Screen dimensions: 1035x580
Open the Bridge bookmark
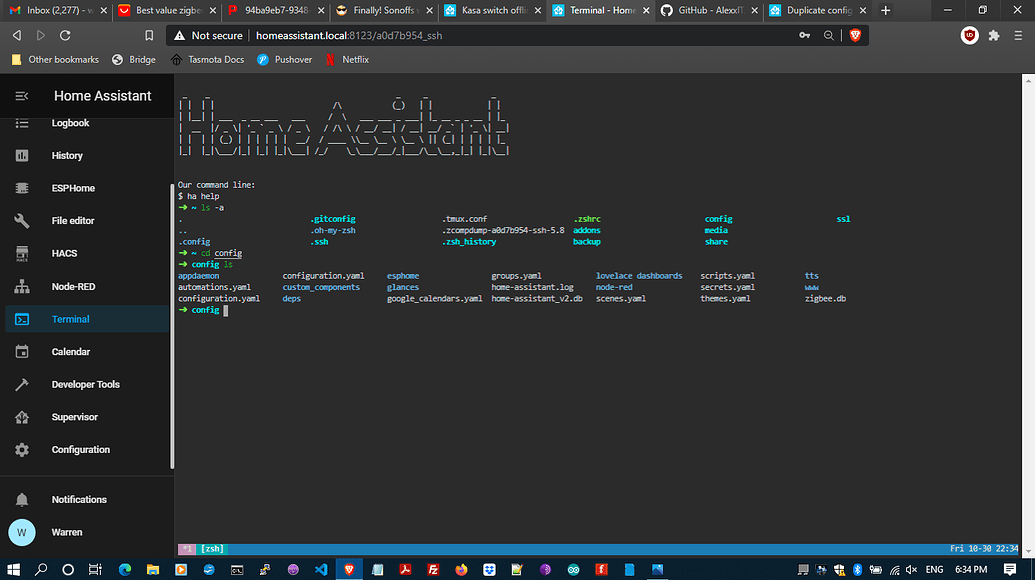click(x=134, y=59)
